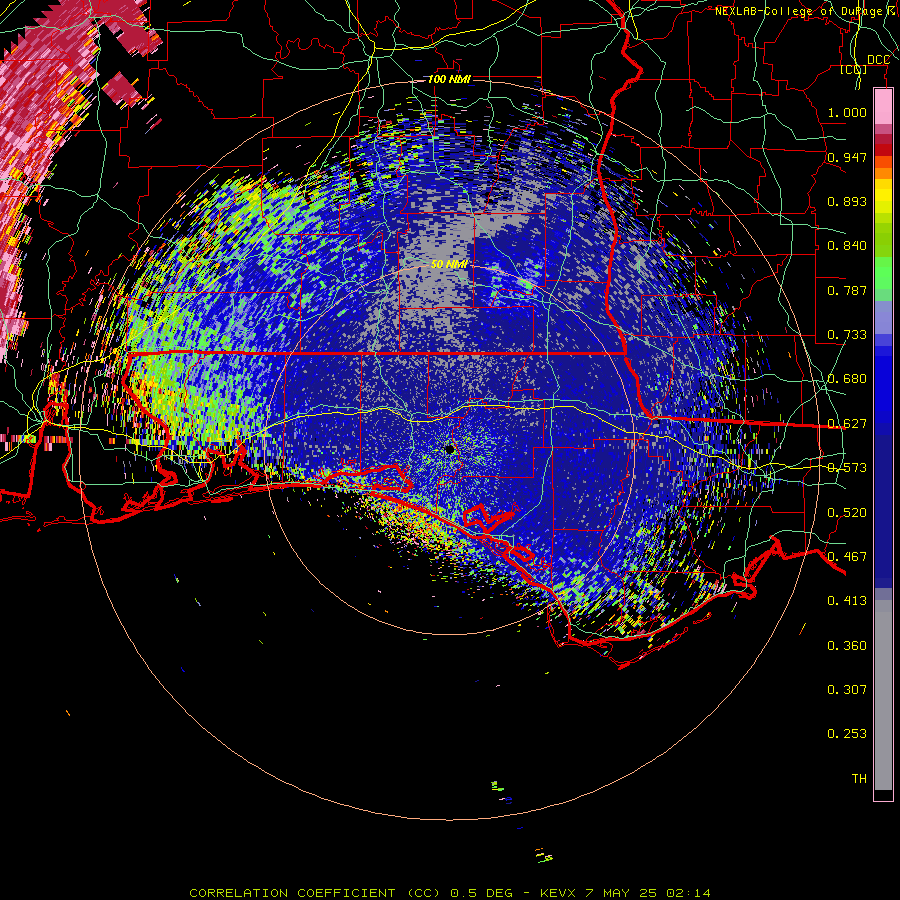
Task: Click the KEVX station identifier in caption
Action: point(558,893)
